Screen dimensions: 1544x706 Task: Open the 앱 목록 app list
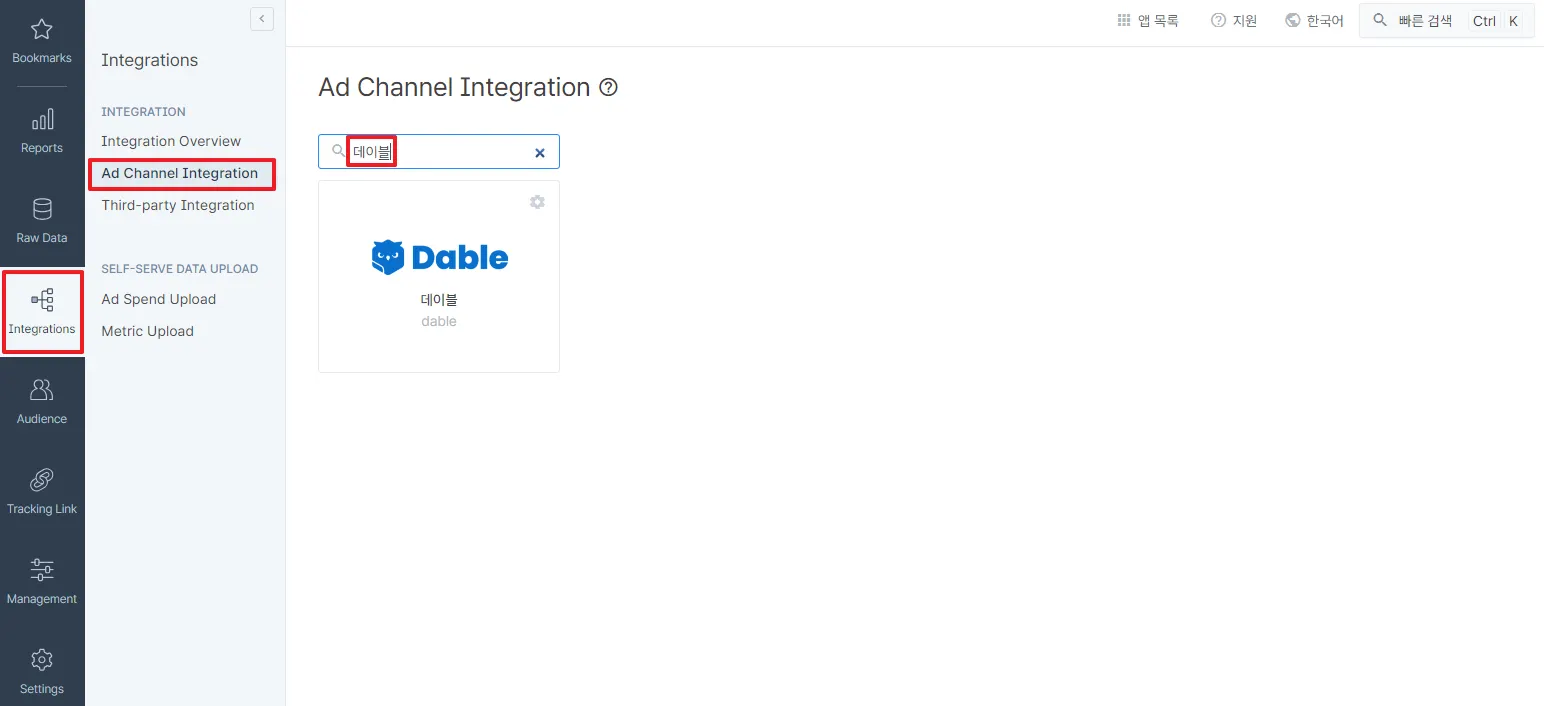point(1148,20)
